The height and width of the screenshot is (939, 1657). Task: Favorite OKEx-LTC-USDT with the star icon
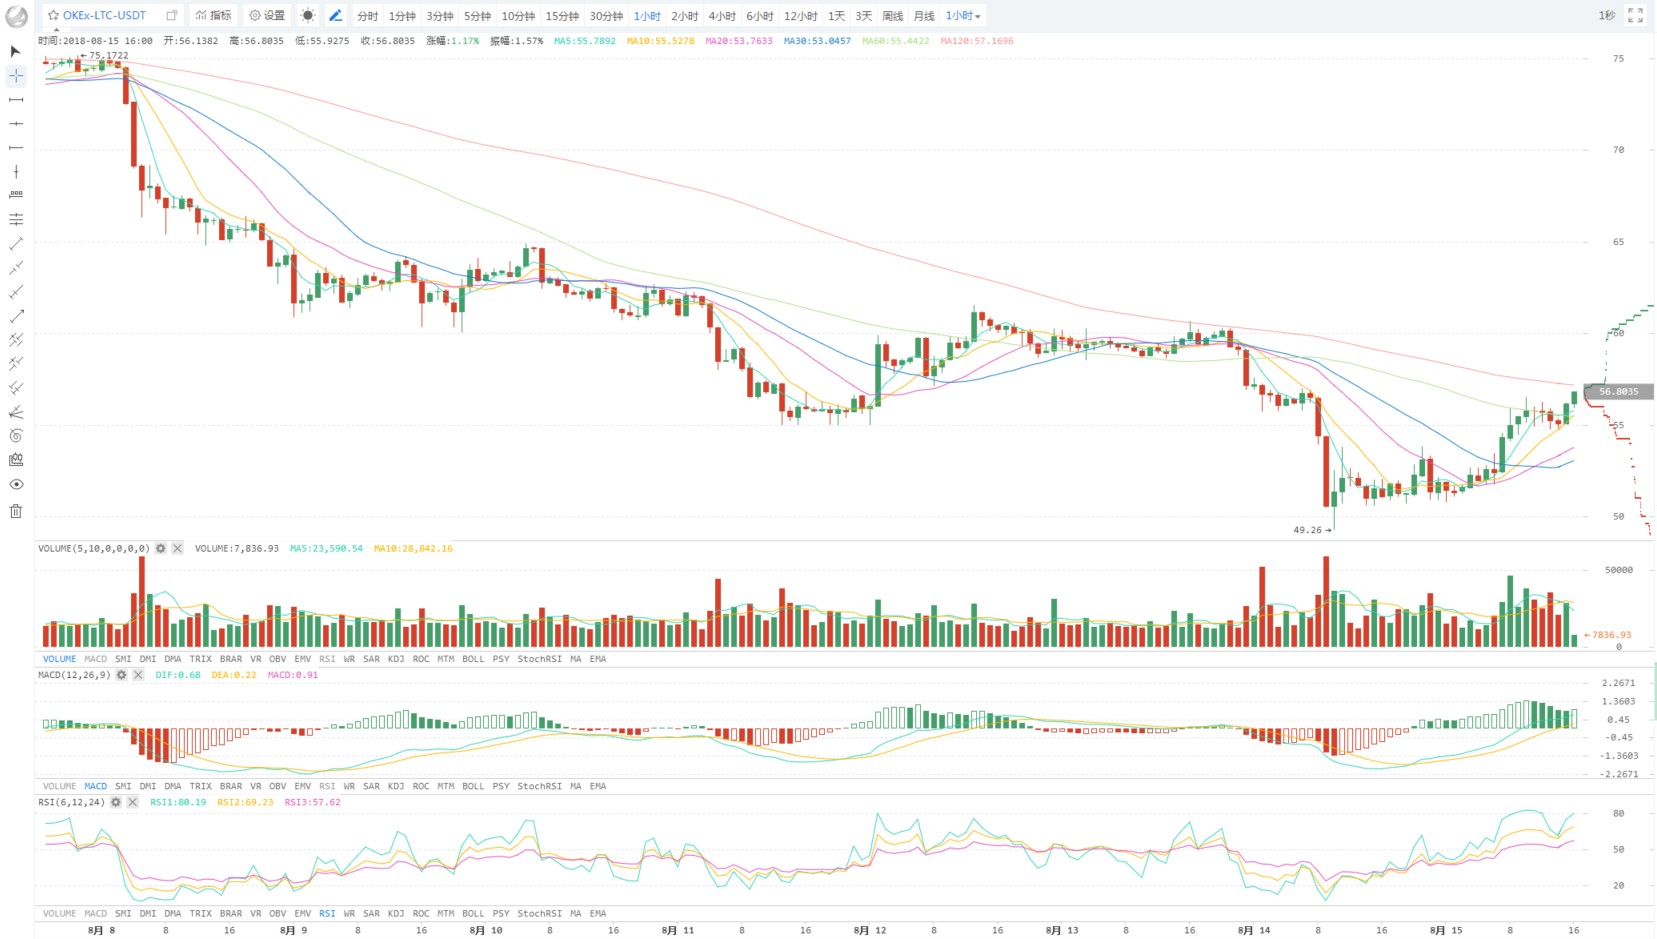[53, 16]
